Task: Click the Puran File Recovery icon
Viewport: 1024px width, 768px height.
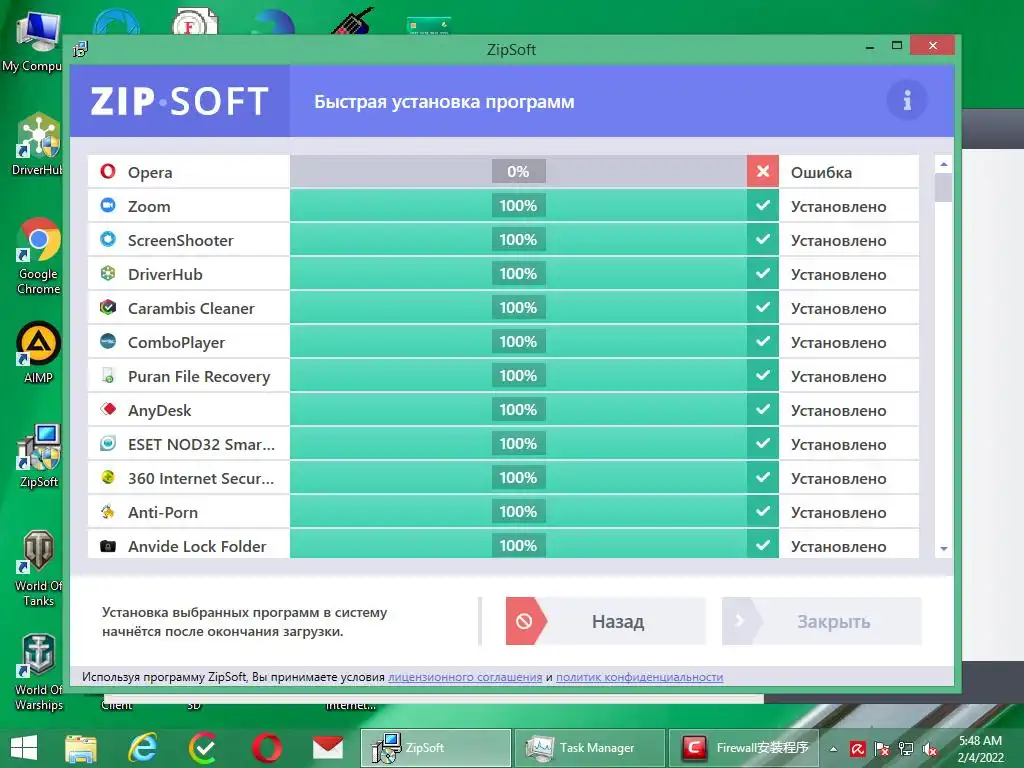Action: click(x=108, y=376)
